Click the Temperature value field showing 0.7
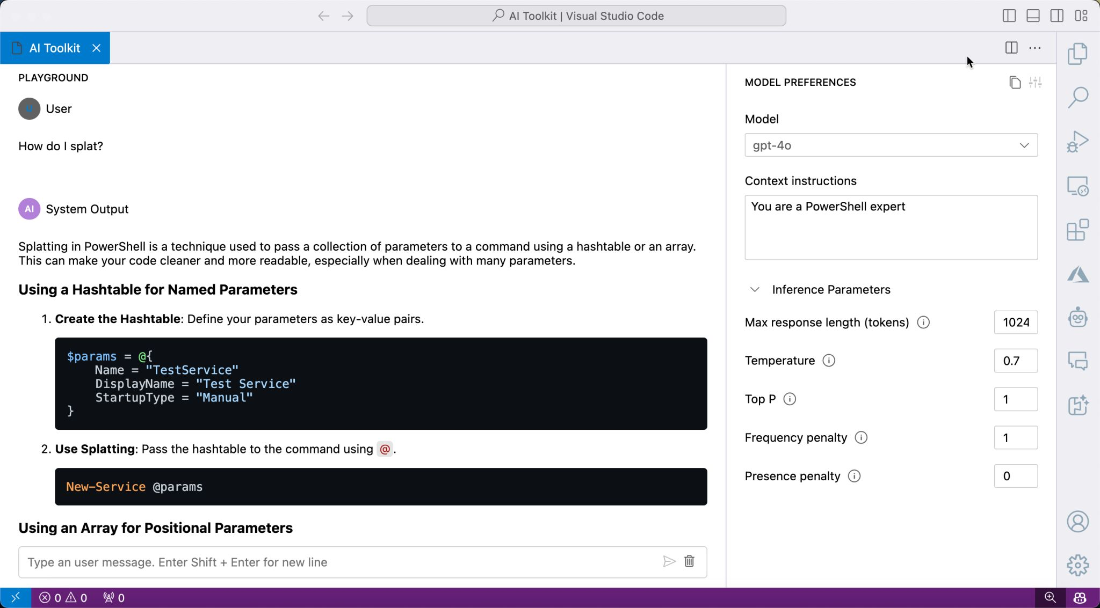The width and height of the screenshot is (1100, 608). 1016,360
